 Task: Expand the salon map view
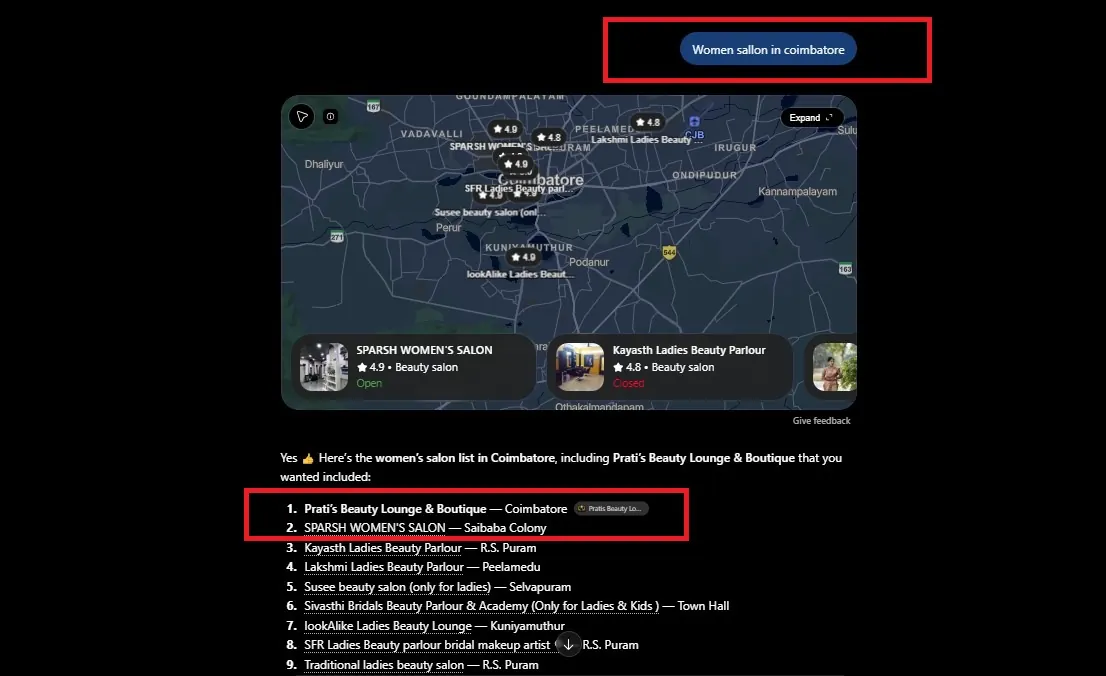point(811,118)
